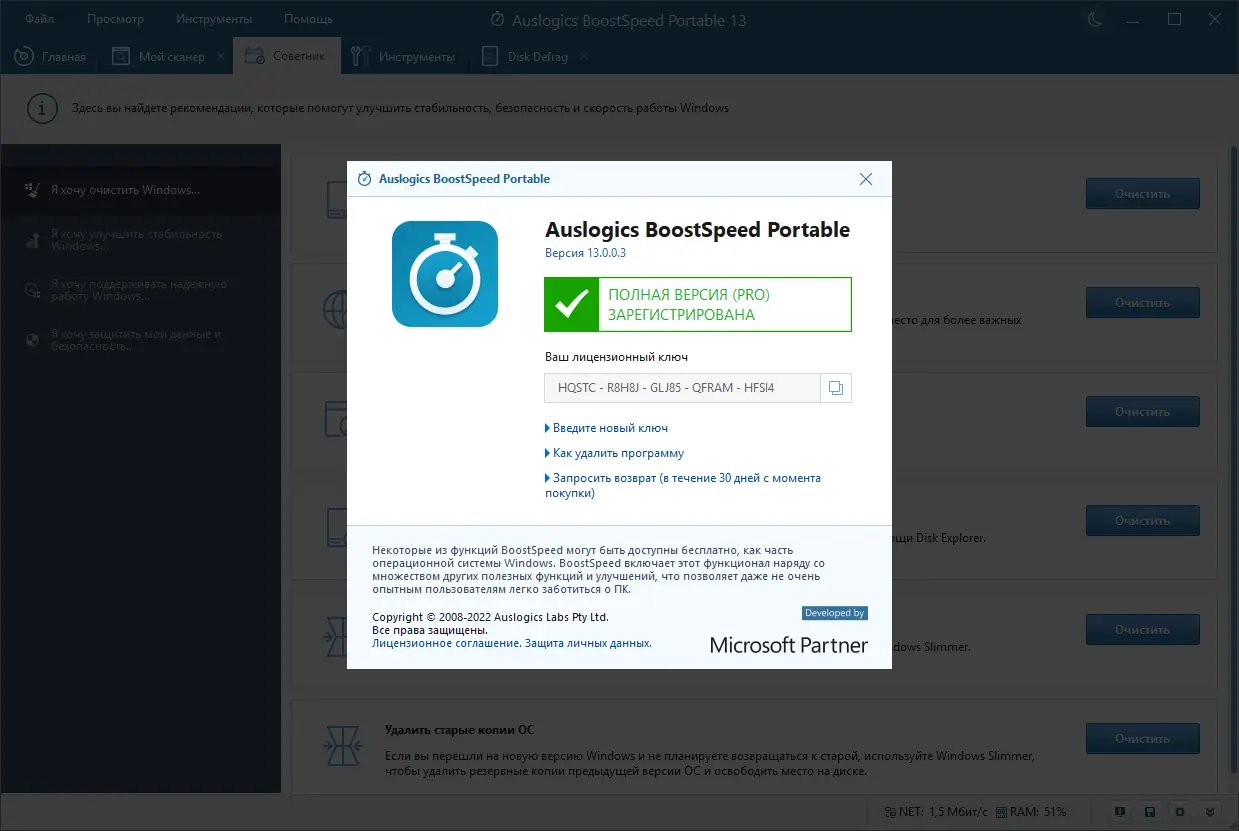
Task: Click the CPU chip icon in status bar
Action: [x=1180, y=811]
